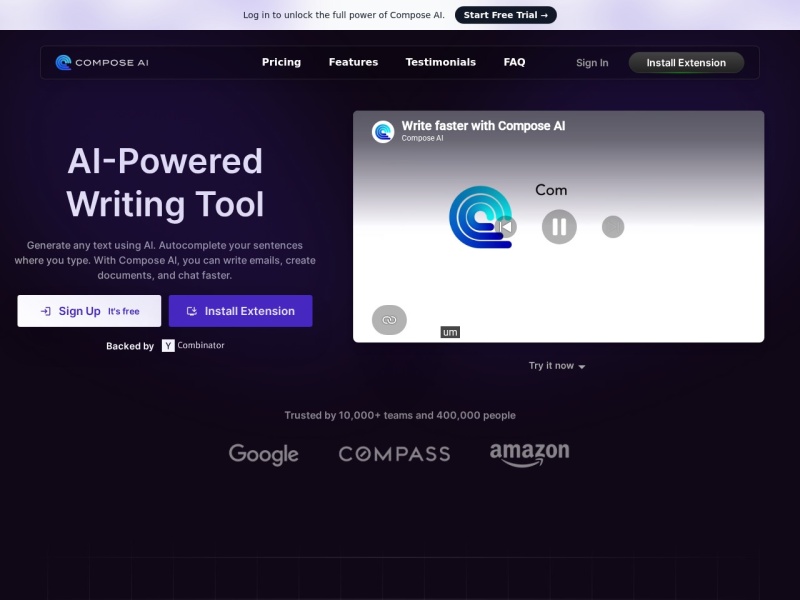Click the 'Compose AI' channel name under video title
The image size is (800, 600).
422,138
